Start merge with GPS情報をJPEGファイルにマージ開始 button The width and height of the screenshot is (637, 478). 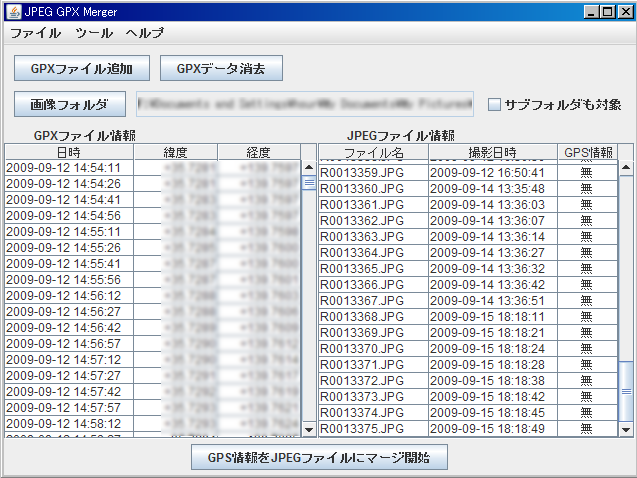pyautogui.click(x=318, y=458)
